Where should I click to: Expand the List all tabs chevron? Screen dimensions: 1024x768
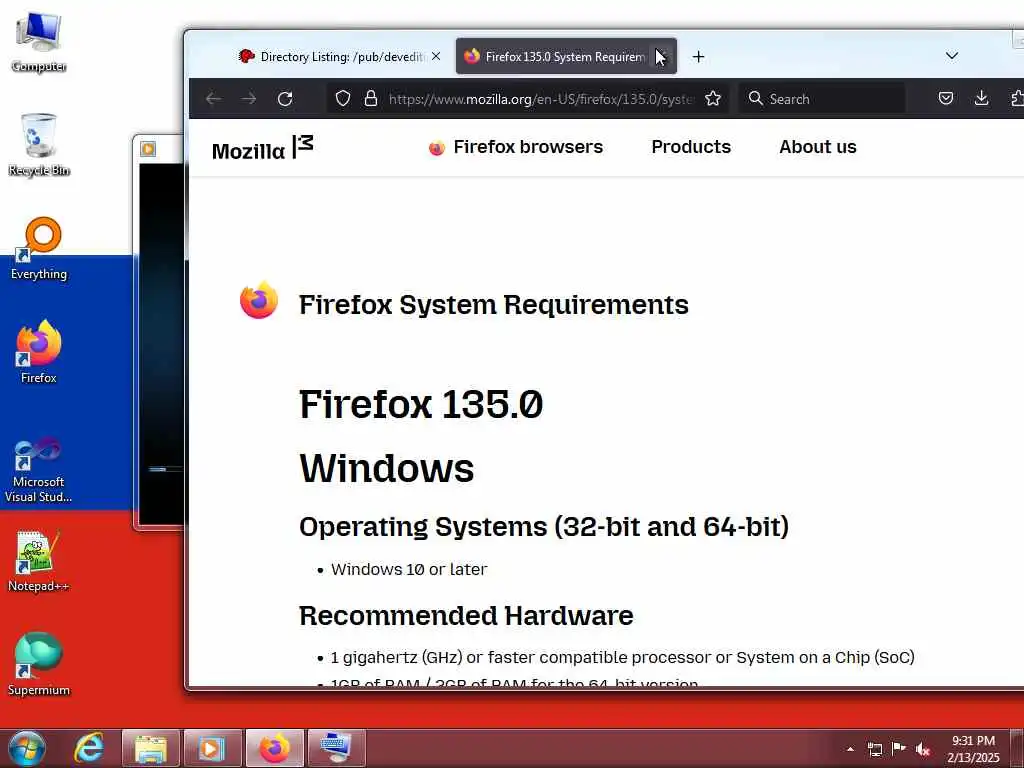(952, 56)
